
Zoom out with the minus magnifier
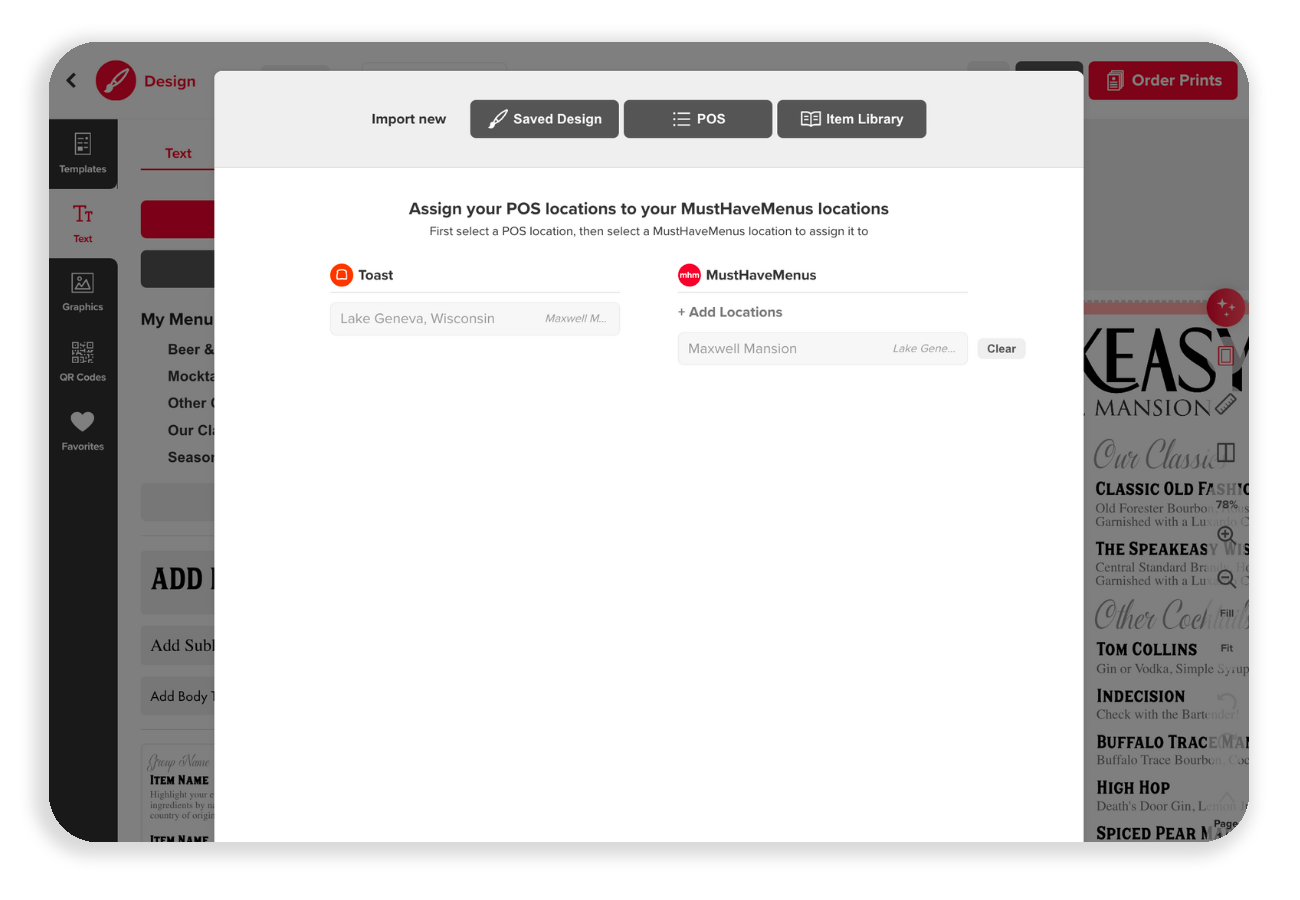(1226, 579)
